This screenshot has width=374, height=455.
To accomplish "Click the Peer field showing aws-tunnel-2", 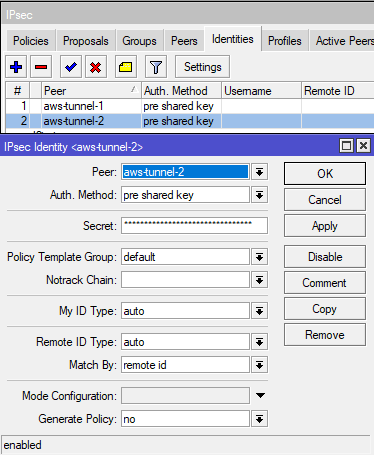I will [x=185, y=172].
